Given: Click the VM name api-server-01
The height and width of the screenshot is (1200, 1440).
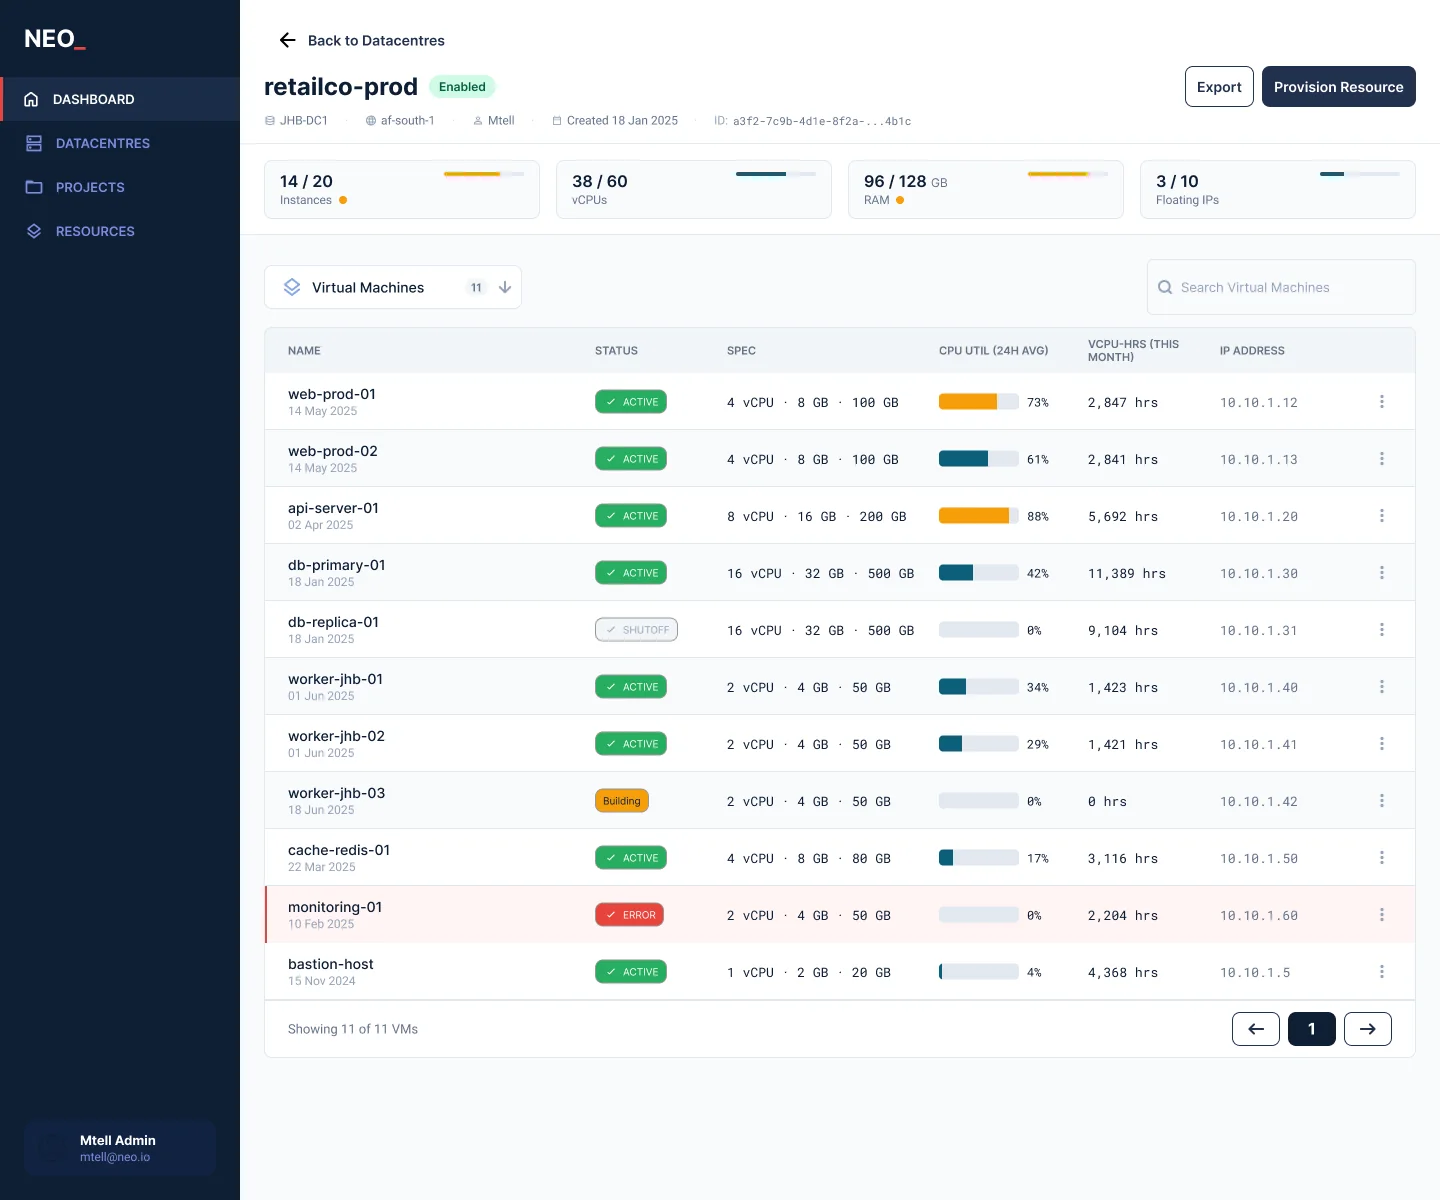Looking at the screenshot, I should pyautogui.click(x=333, y=508).
